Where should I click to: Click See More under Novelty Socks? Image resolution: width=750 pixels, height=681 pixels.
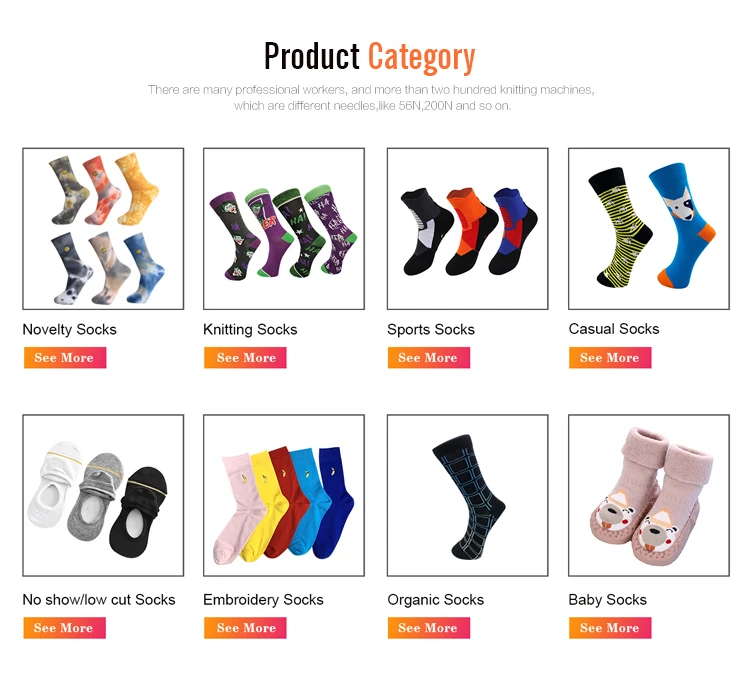[x=65, y=358]
